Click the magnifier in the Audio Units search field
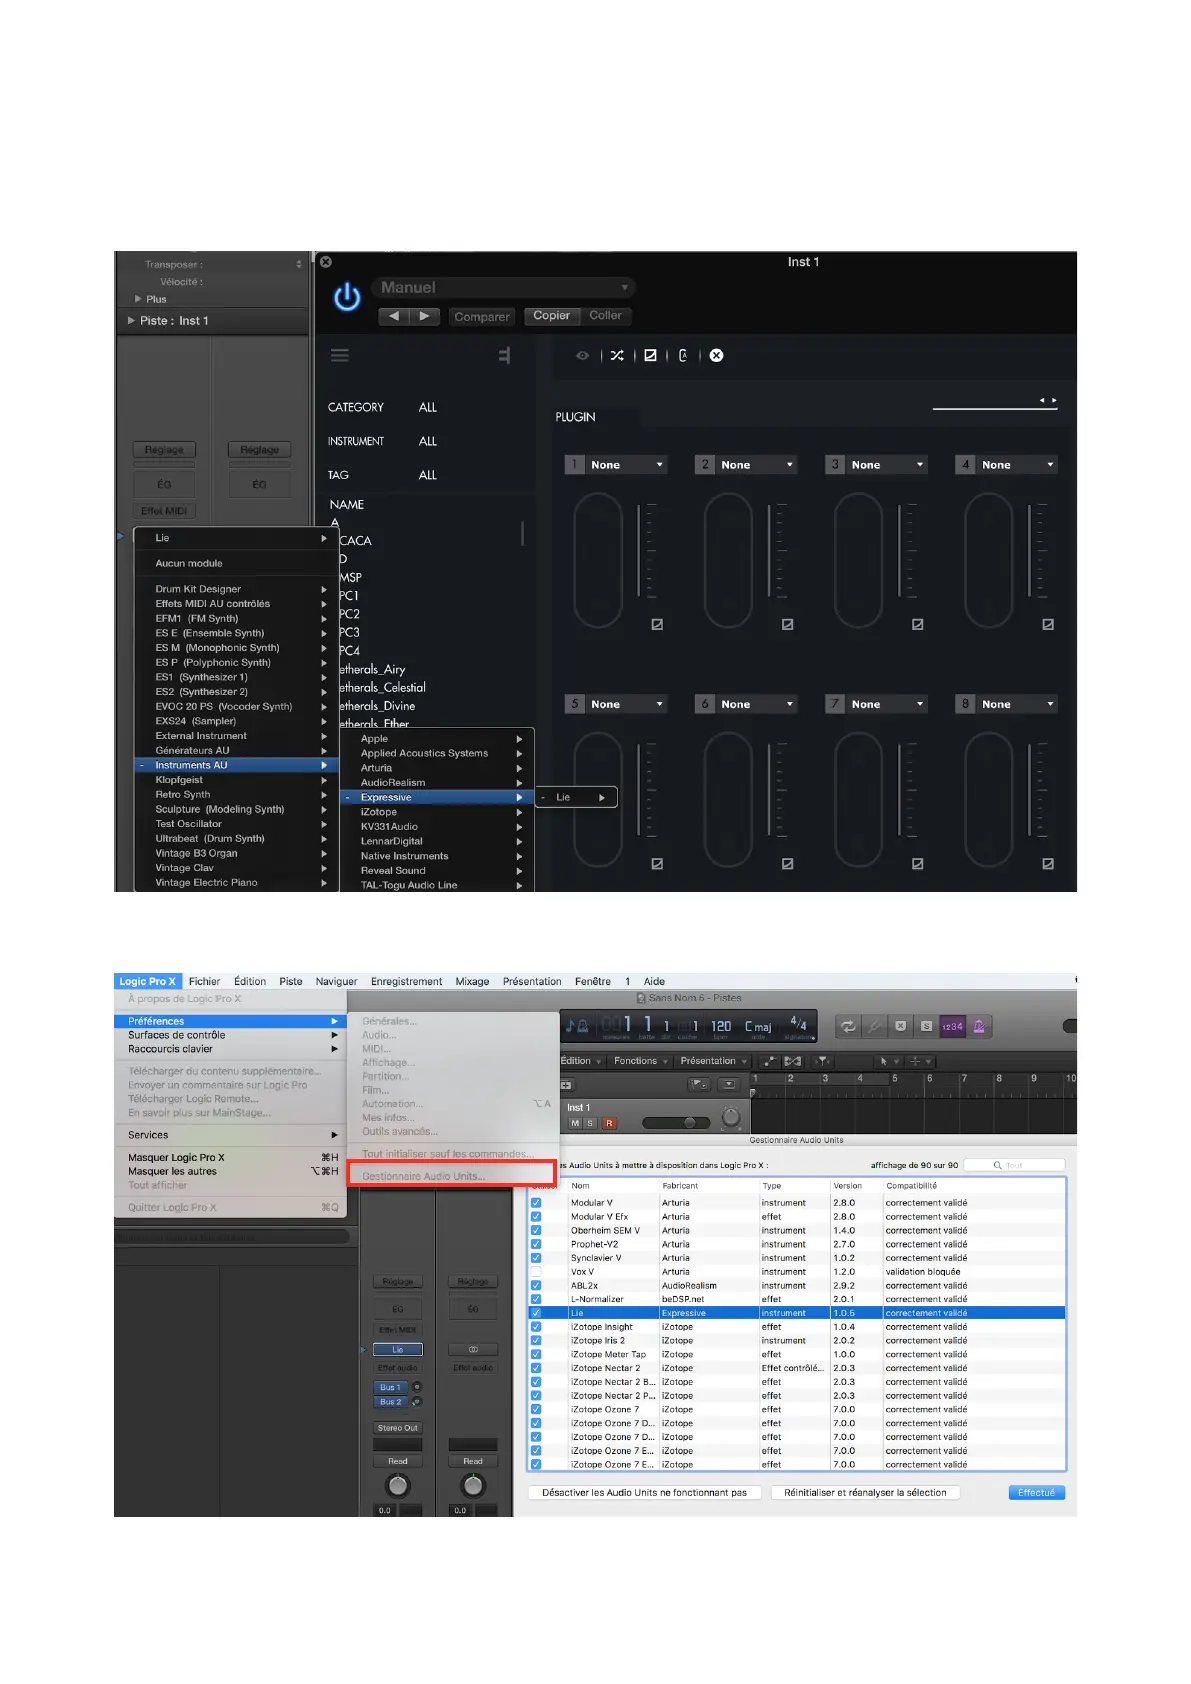 (x=998, y=1165)
